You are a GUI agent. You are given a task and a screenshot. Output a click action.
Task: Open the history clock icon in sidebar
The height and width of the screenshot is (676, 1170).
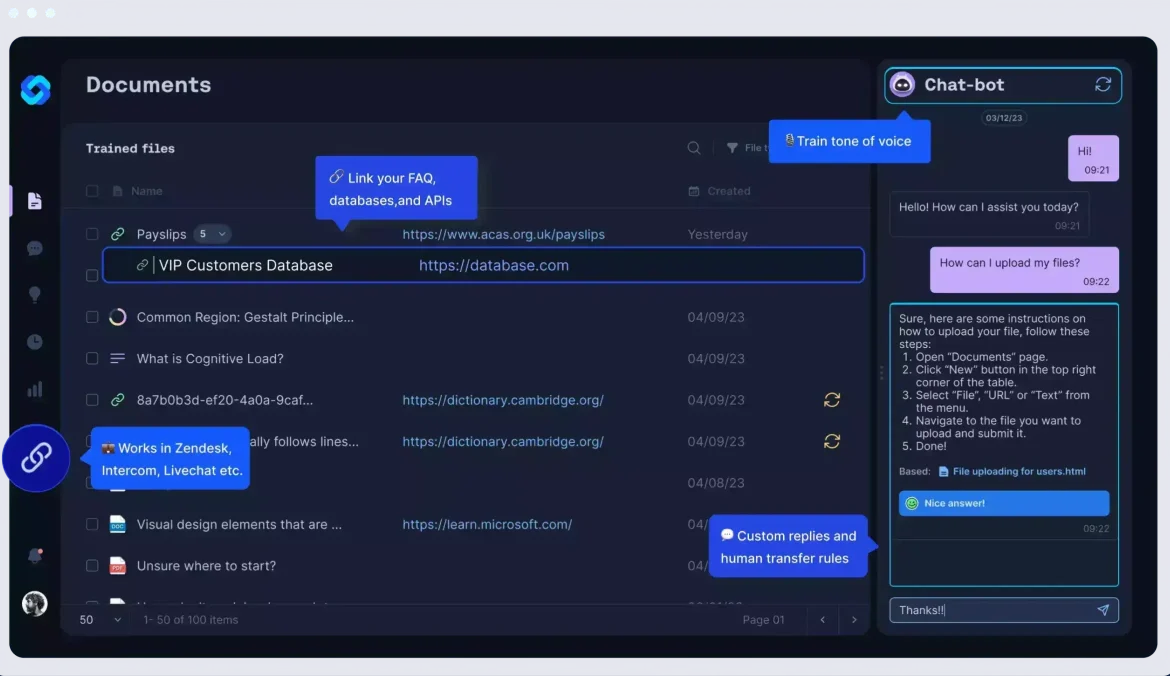[x=36, y=341]
